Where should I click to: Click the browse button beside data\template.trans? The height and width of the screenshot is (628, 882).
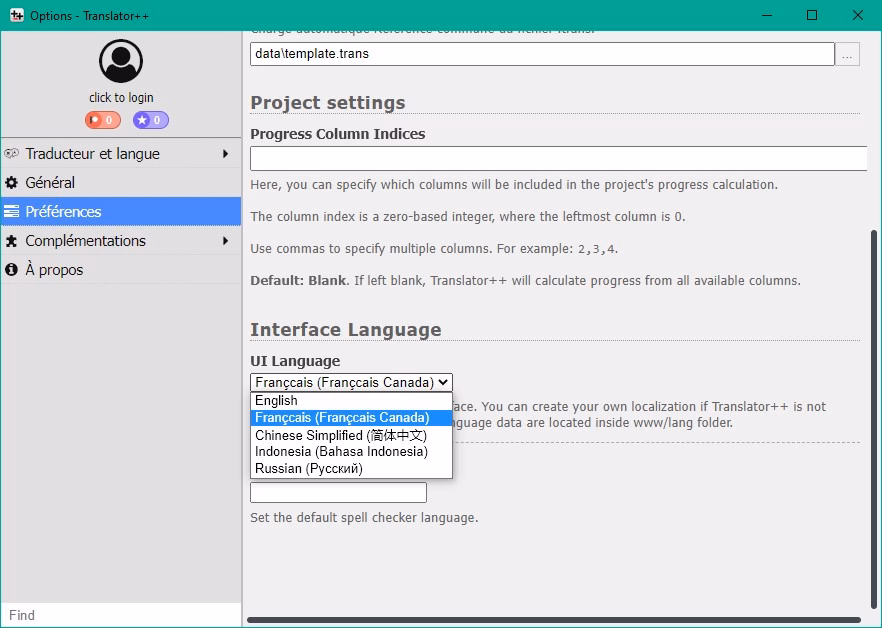click(847, 54)
